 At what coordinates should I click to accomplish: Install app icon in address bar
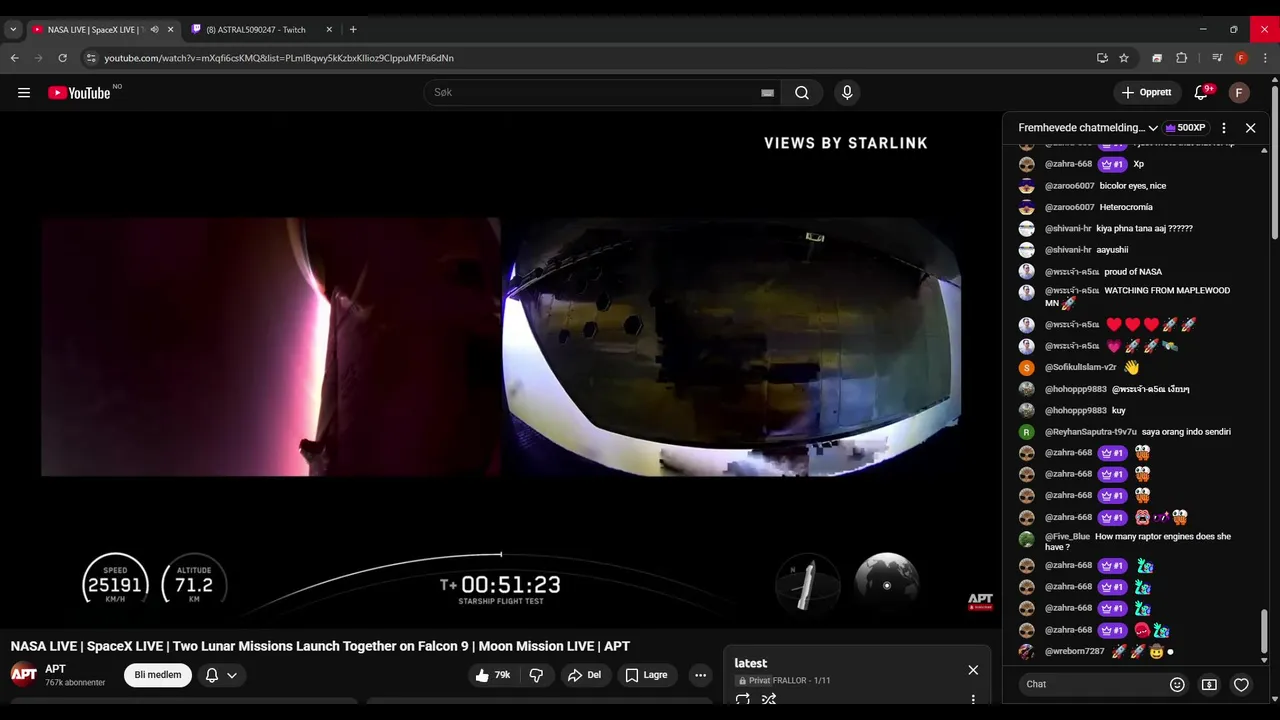1102,58
